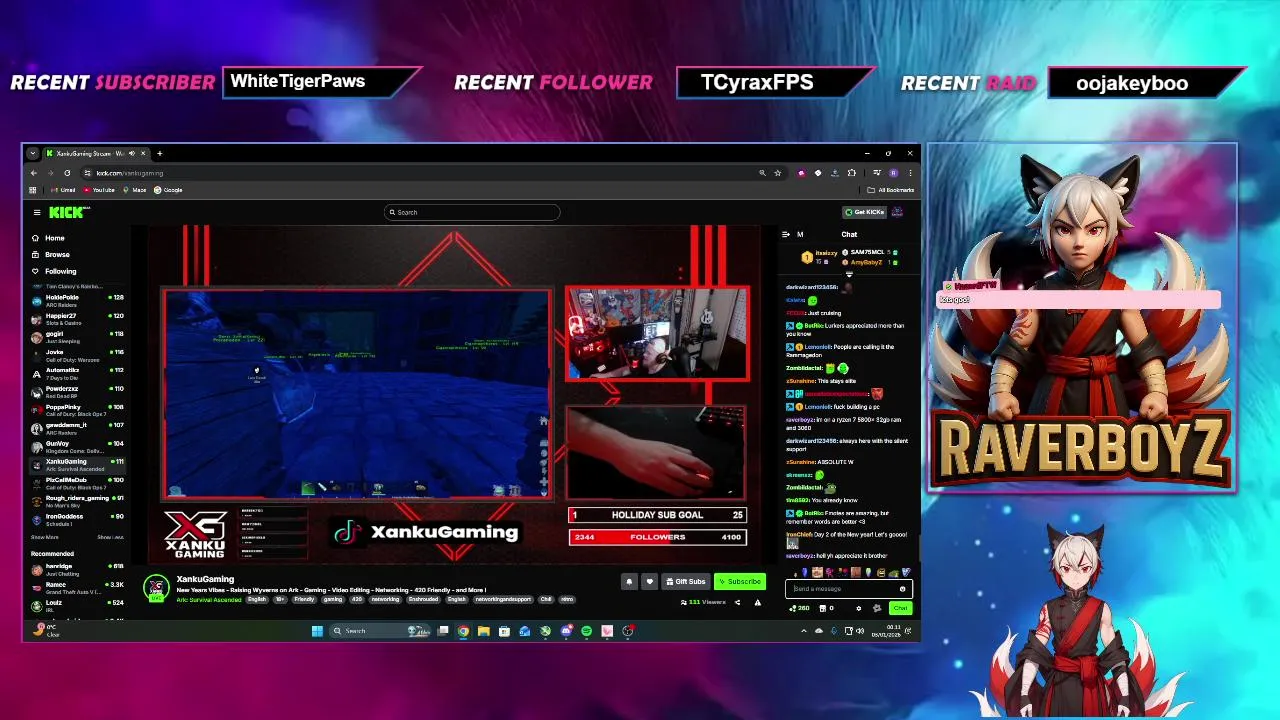Open GunVoy channel in sidebar
Screen dimensions: 1280x720
(x=78, y=446)
